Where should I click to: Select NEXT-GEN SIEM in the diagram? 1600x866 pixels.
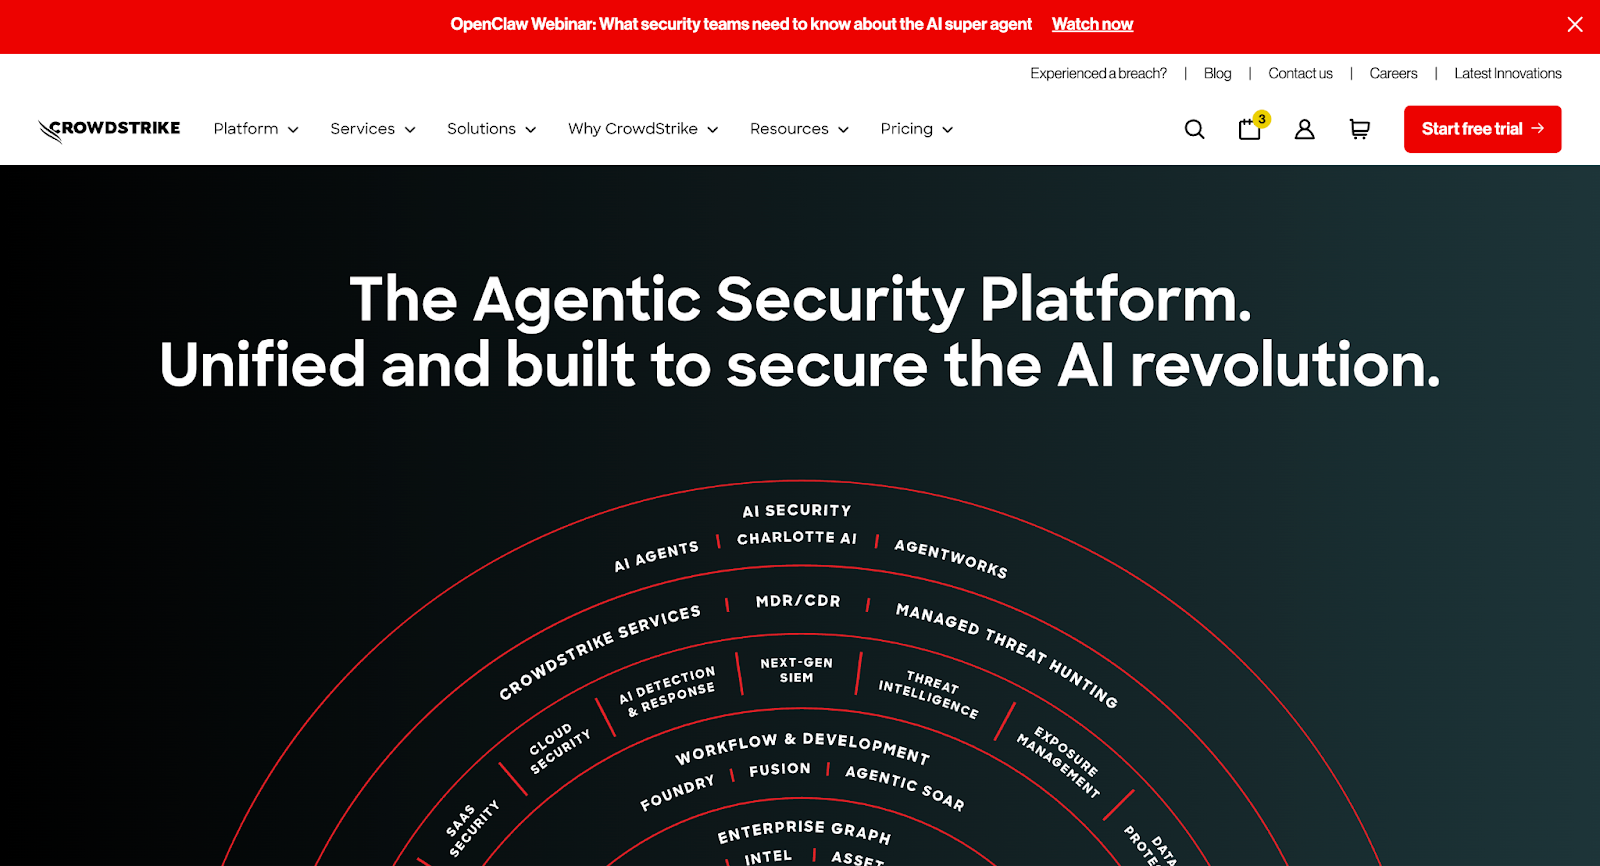pyautogui.click(x=796, y=670)
